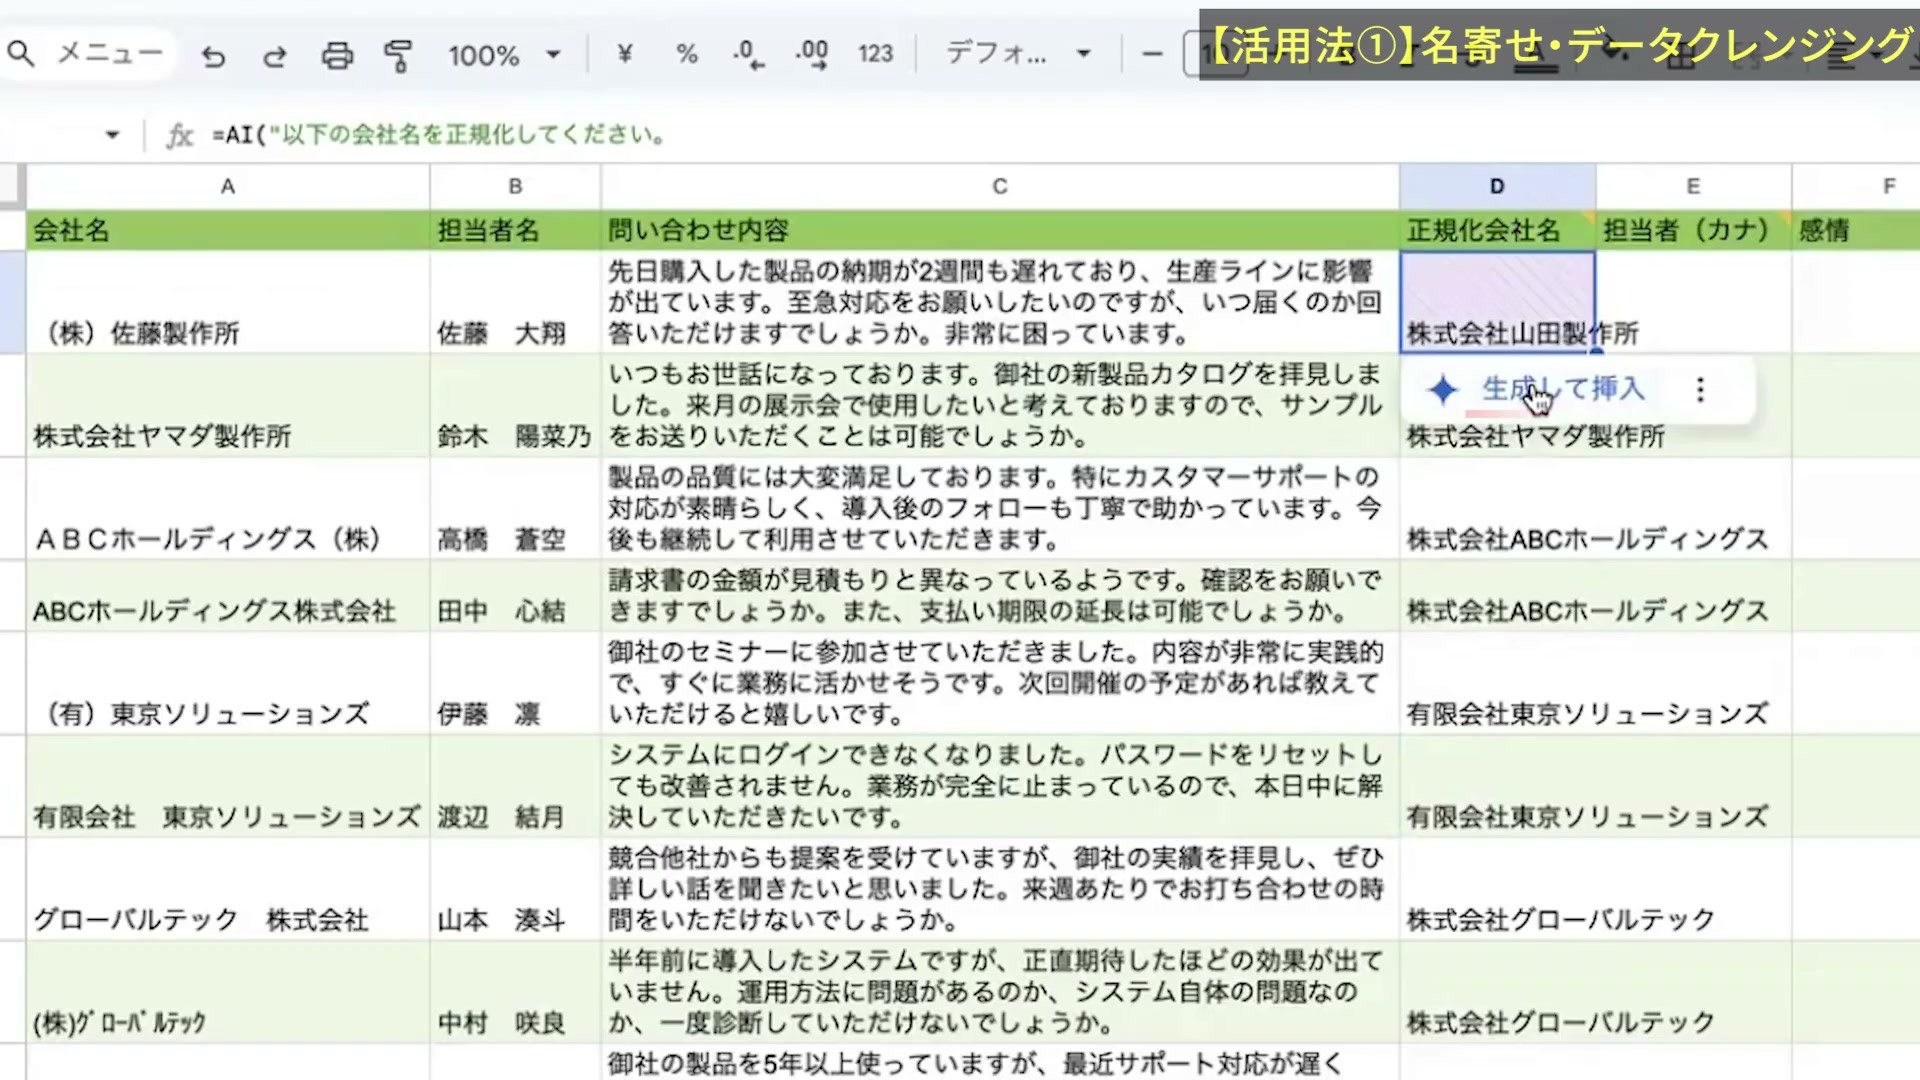Image resolution: width=1920 pixels, height=1080 pixels.
Task: Click the Undo arrow icon
Action: 213,56
